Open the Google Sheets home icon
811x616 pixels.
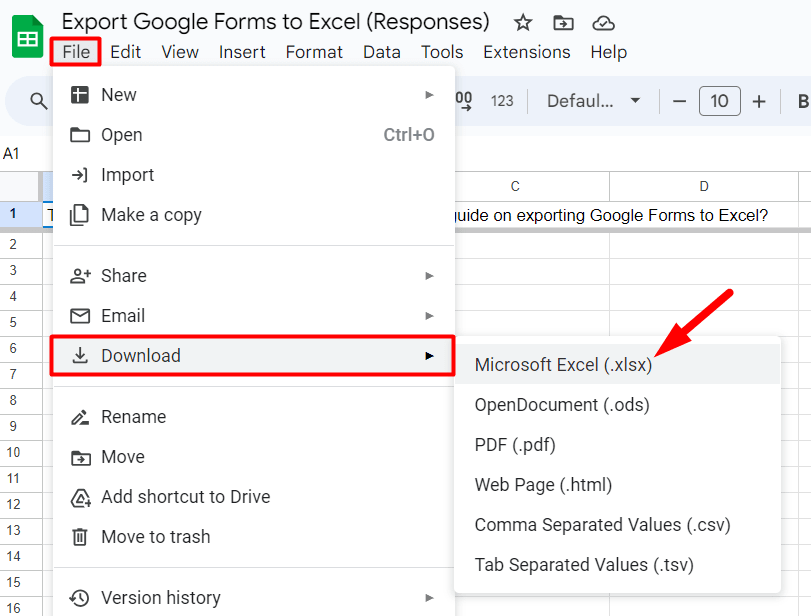[27, 36]
